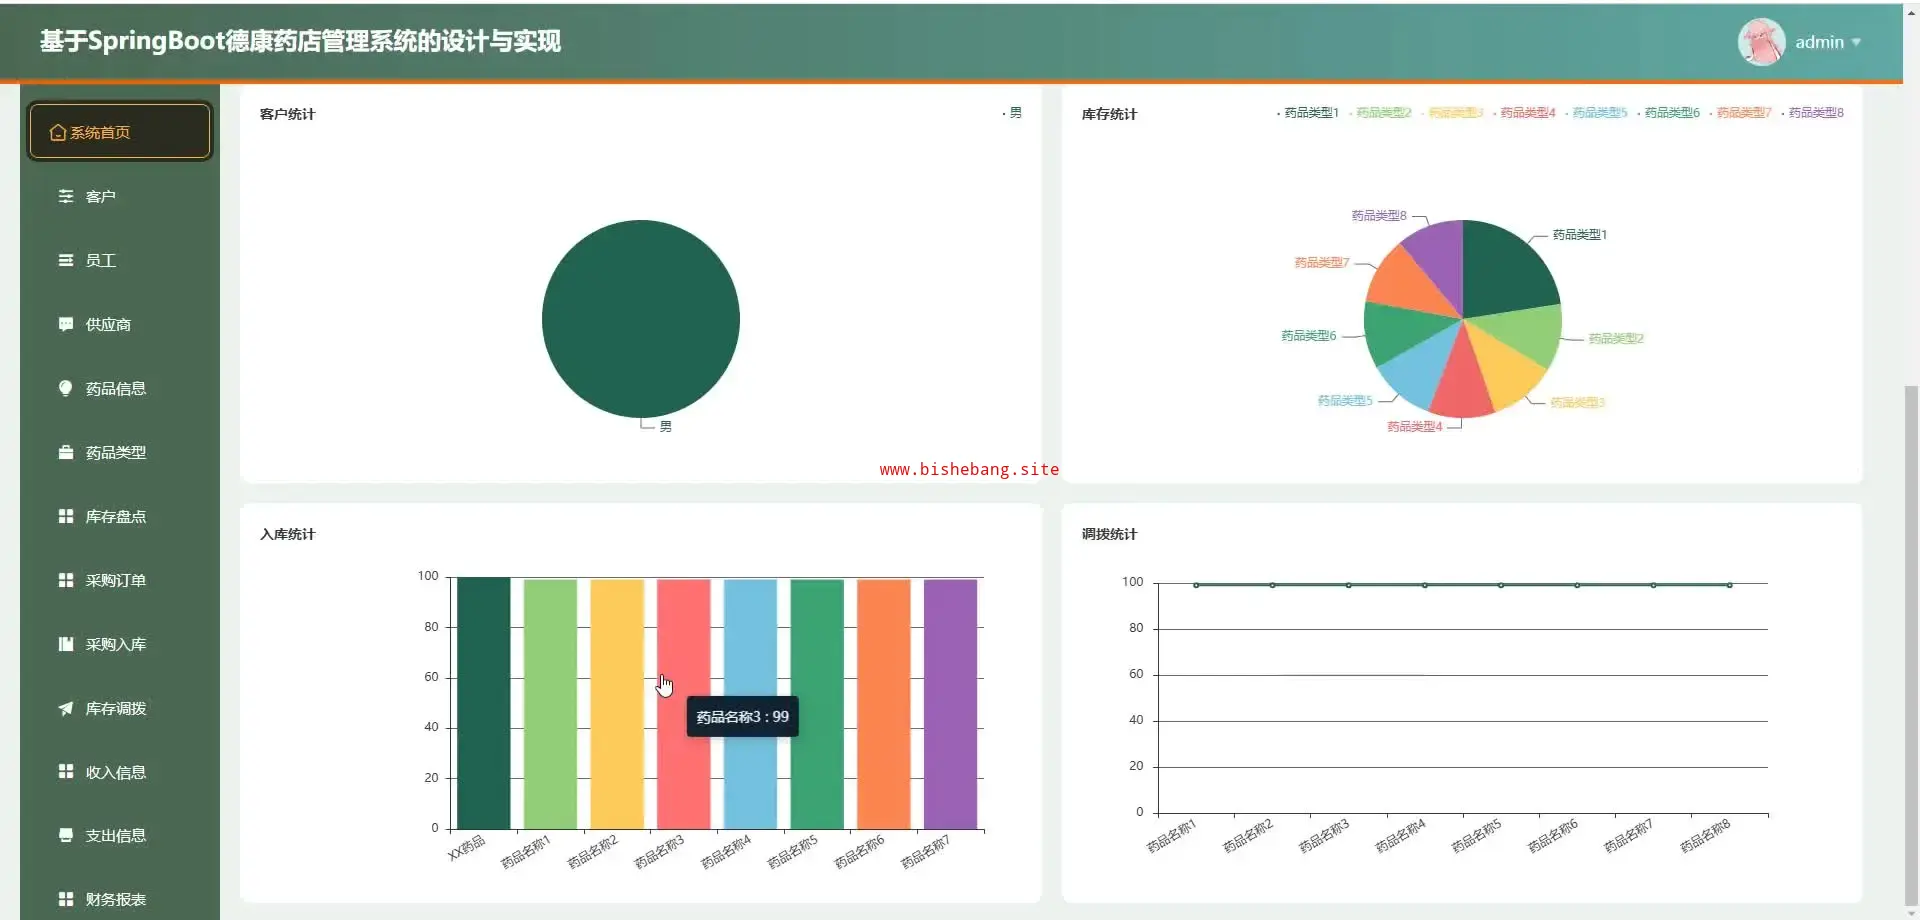Click the admin avatar picture
The image size is (1920, 920).
[x=1761, y=42]
